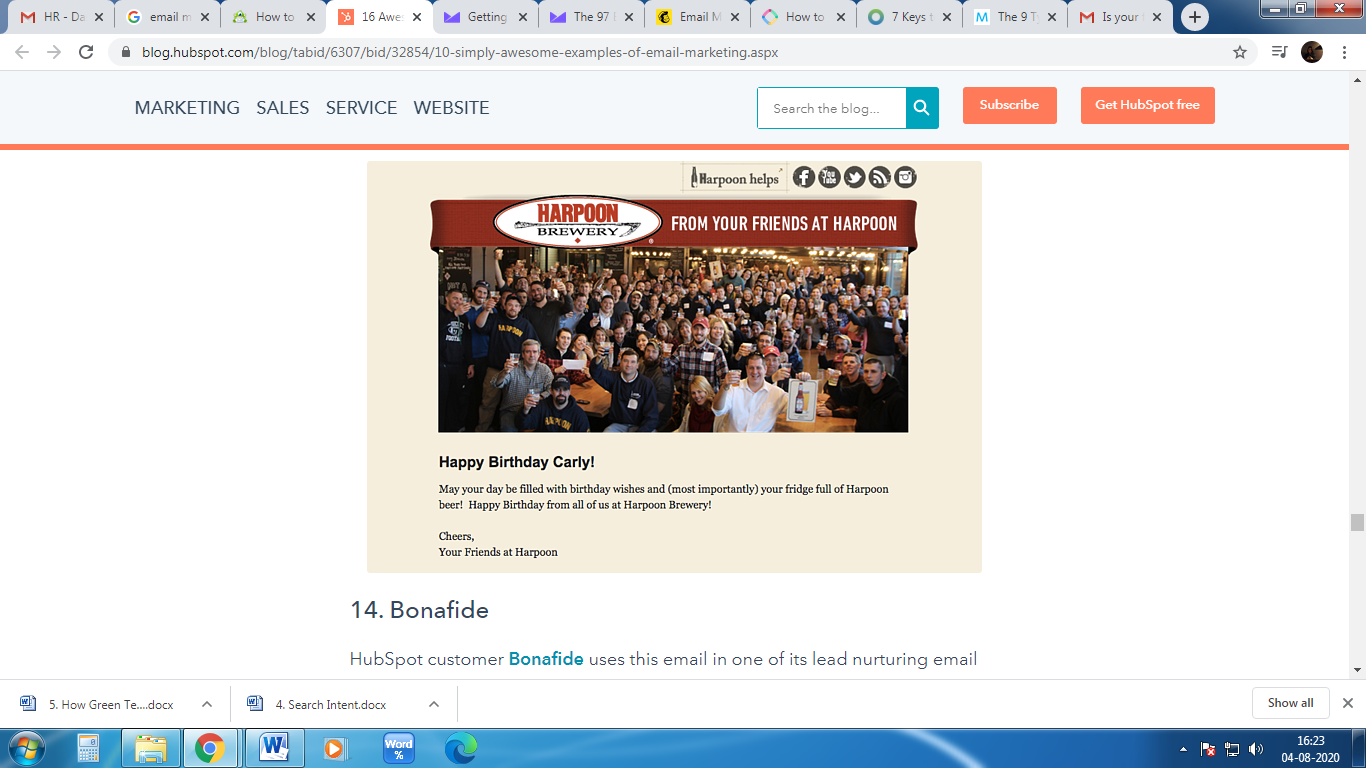Image resolution: width=1366 pixels, height=768 pixels.
Task: Click the YouTube icon in Harpoon email
Action: coord(829,177)
